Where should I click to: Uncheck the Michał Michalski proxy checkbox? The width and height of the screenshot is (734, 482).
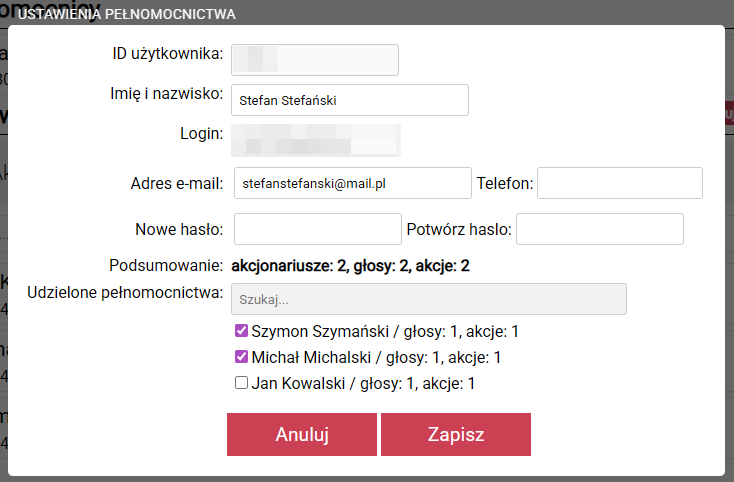point(240,357)
